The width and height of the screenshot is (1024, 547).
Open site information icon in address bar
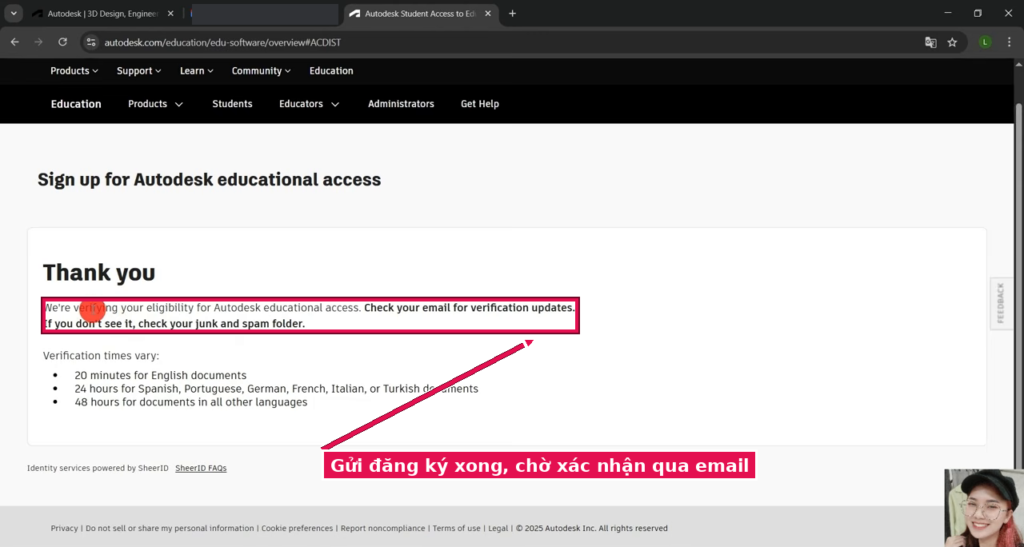click(91, 42)
